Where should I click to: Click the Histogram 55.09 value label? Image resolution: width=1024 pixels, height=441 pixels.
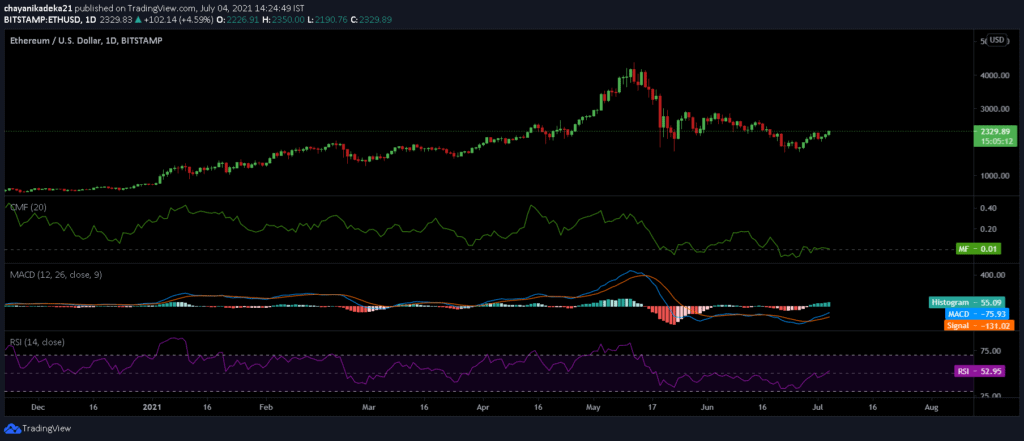tap(969, 303)
